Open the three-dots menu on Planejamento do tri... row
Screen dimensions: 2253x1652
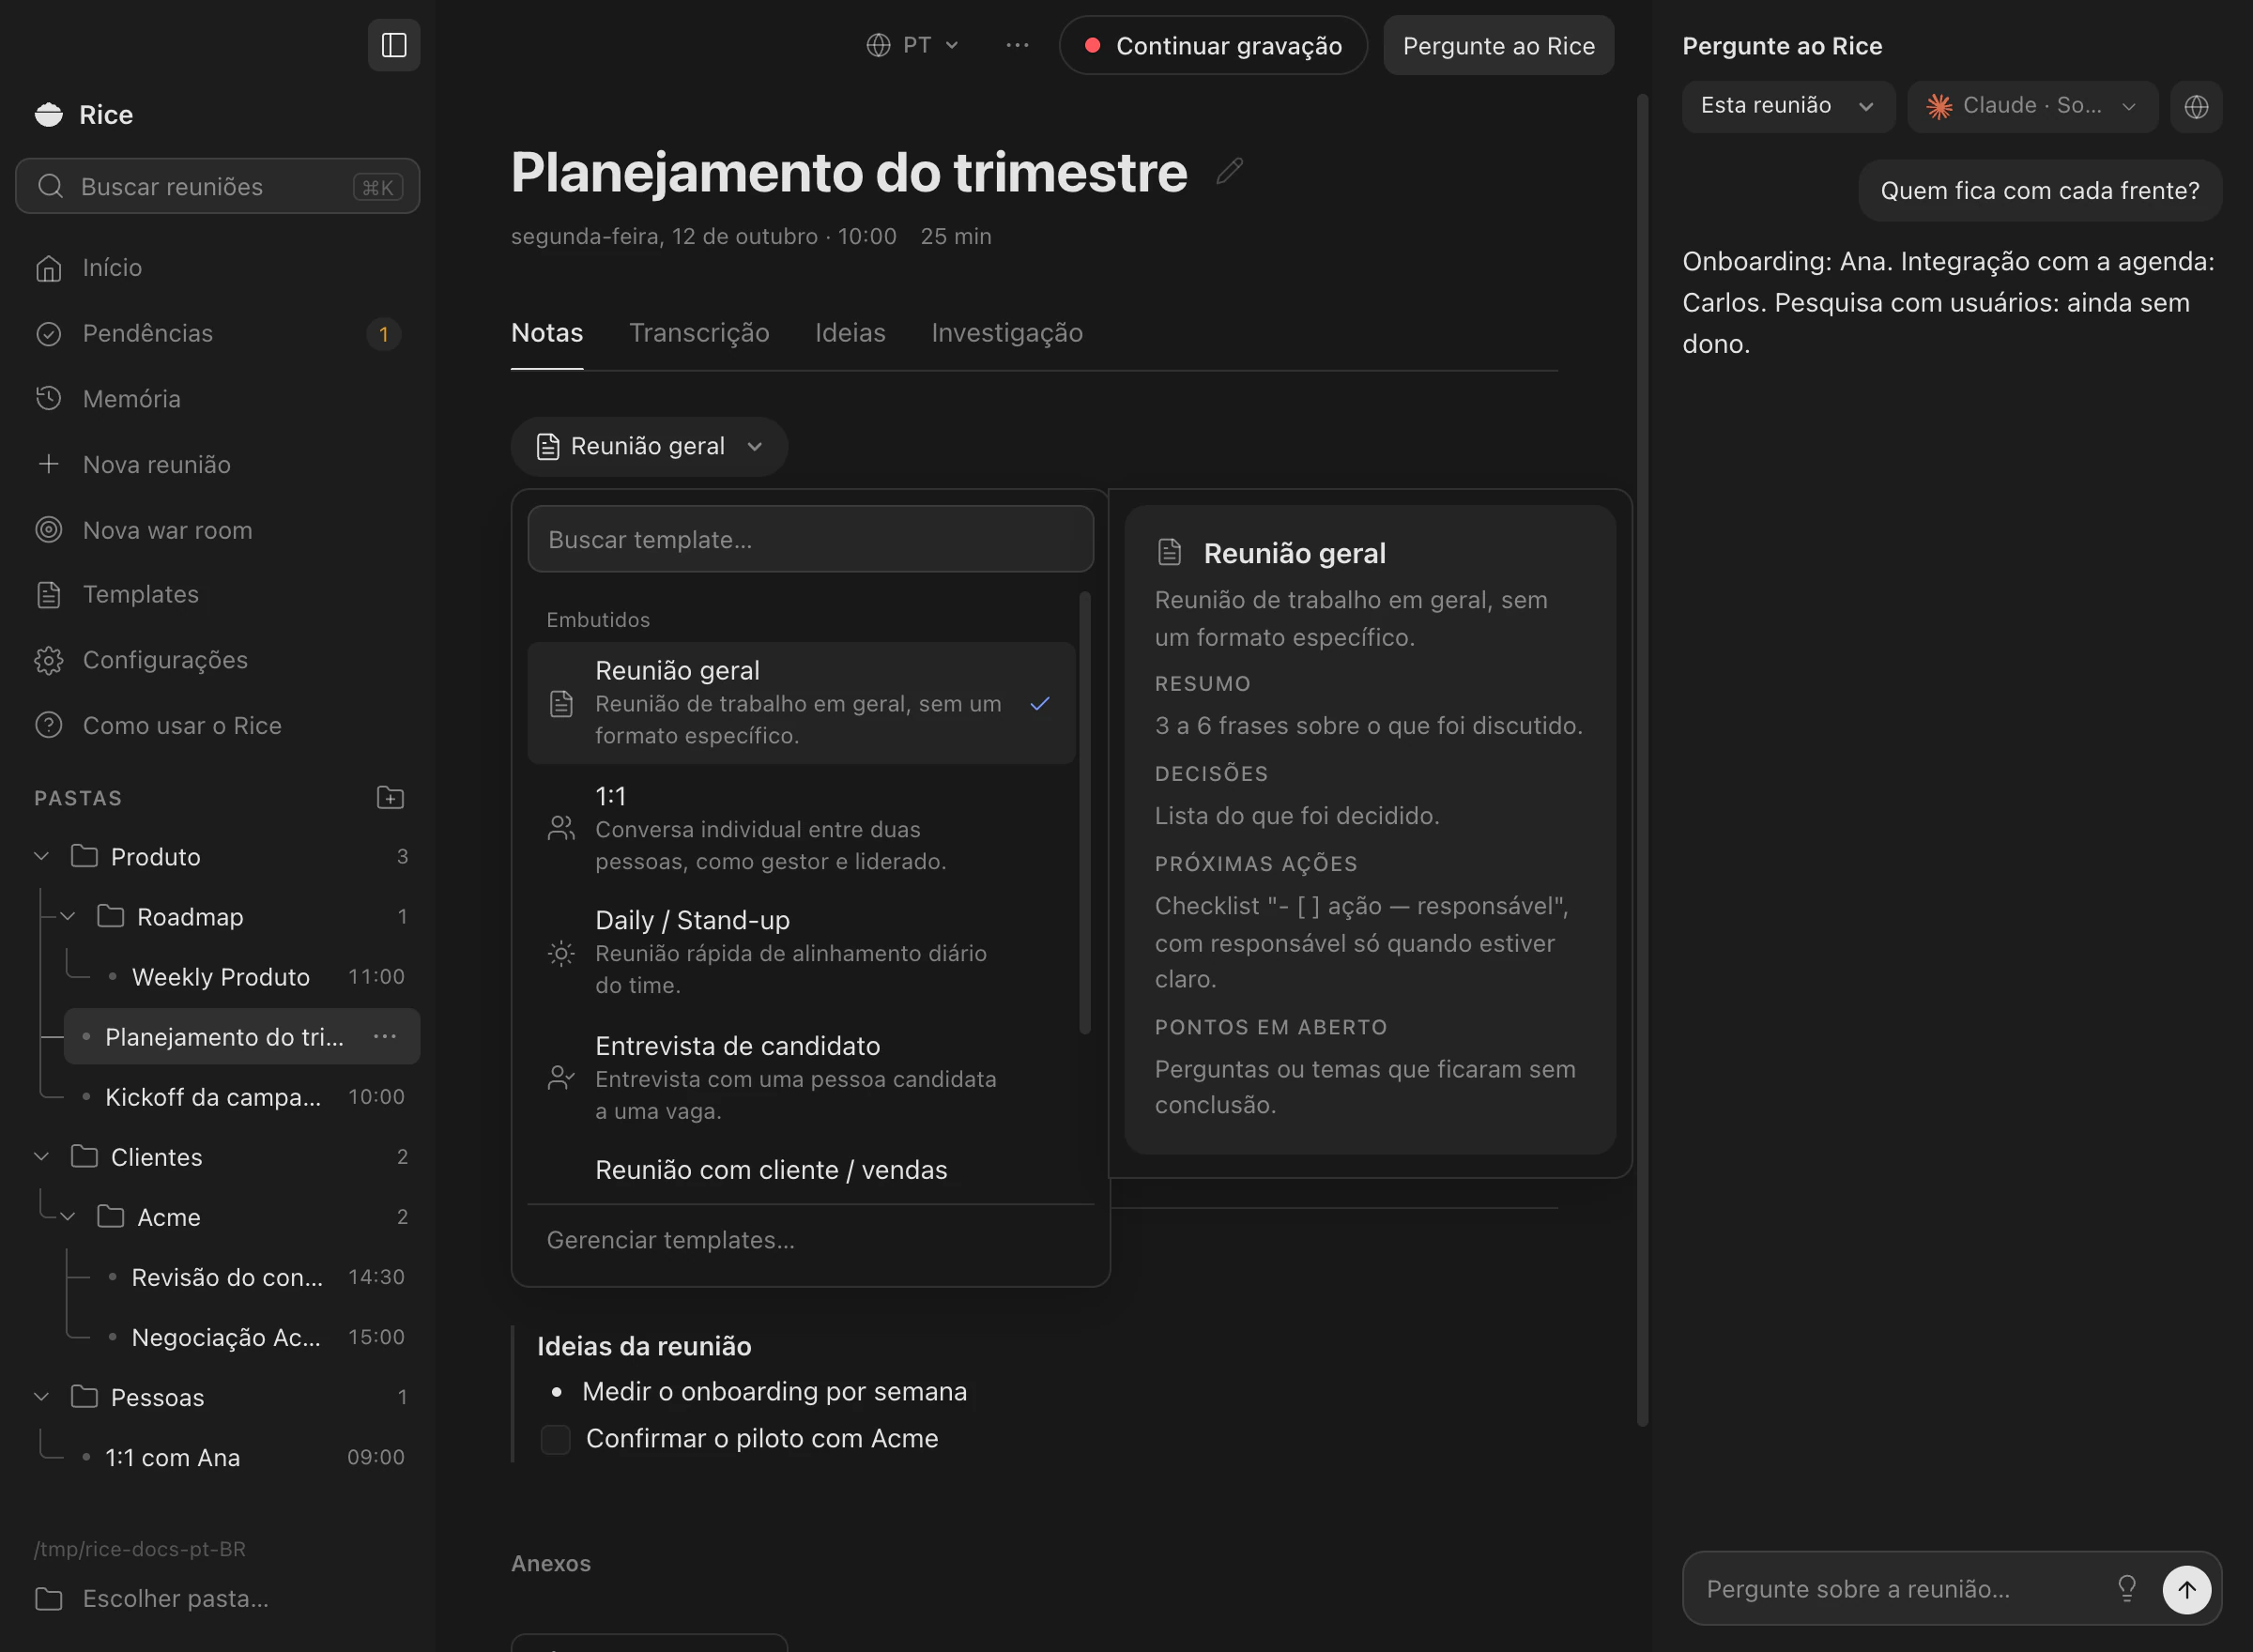385,1036
